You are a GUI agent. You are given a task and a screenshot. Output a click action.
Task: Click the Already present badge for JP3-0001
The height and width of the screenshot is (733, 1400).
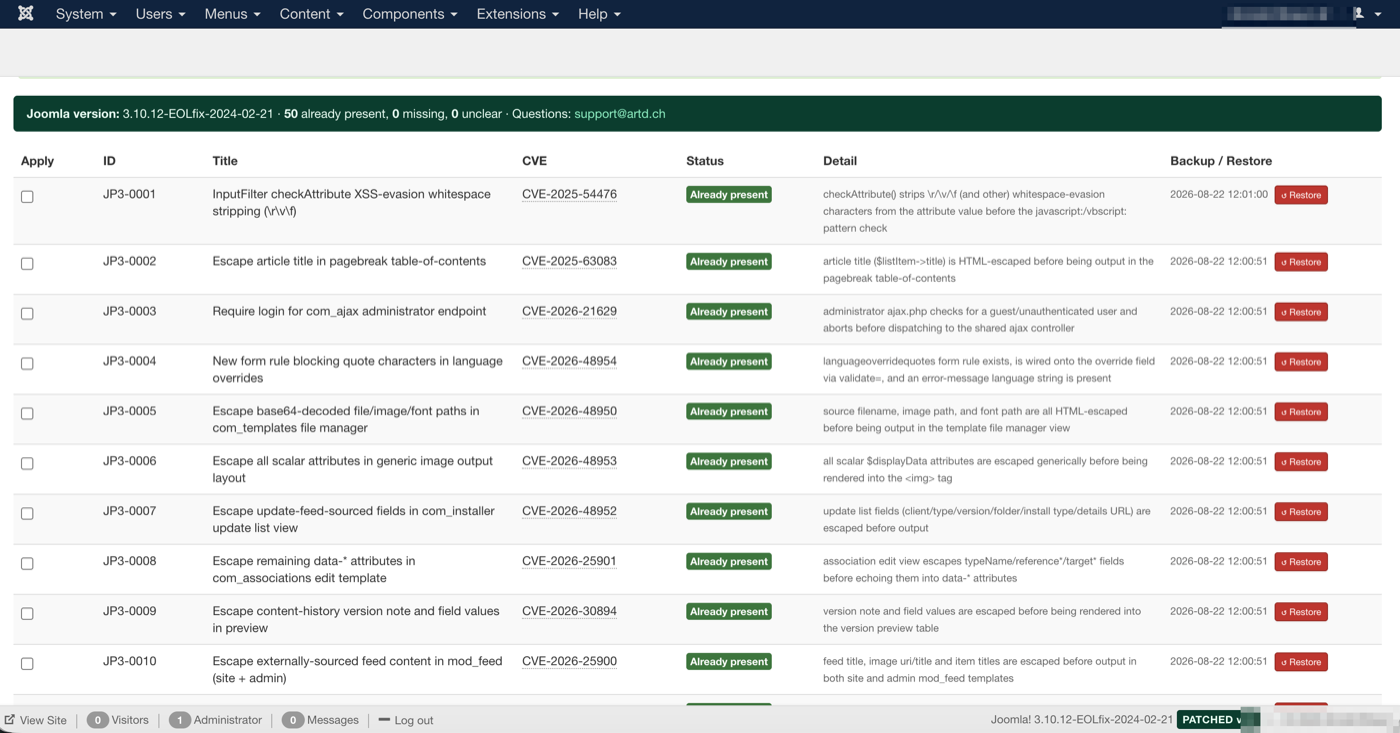point(729,195)
